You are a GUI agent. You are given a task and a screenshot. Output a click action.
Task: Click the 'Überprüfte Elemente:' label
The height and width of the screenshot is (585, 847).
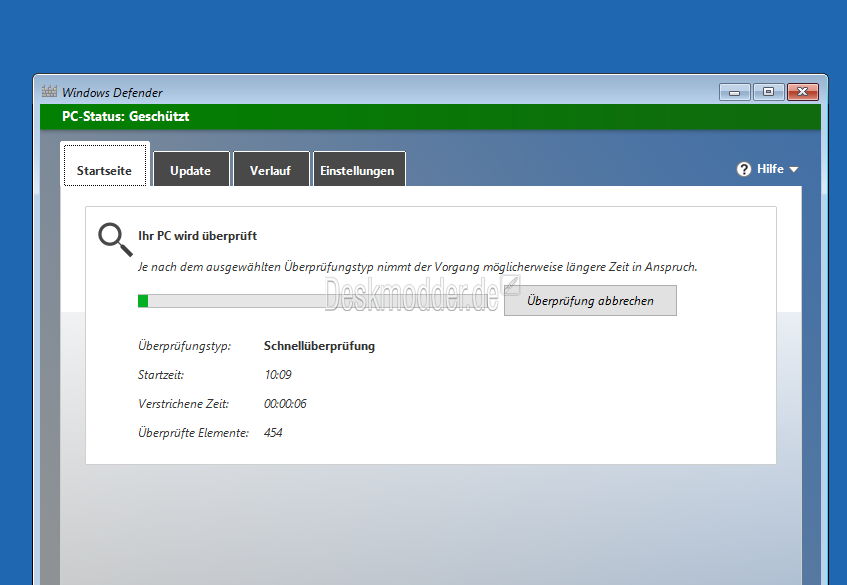pyautogui.click(x=193, y=433)
